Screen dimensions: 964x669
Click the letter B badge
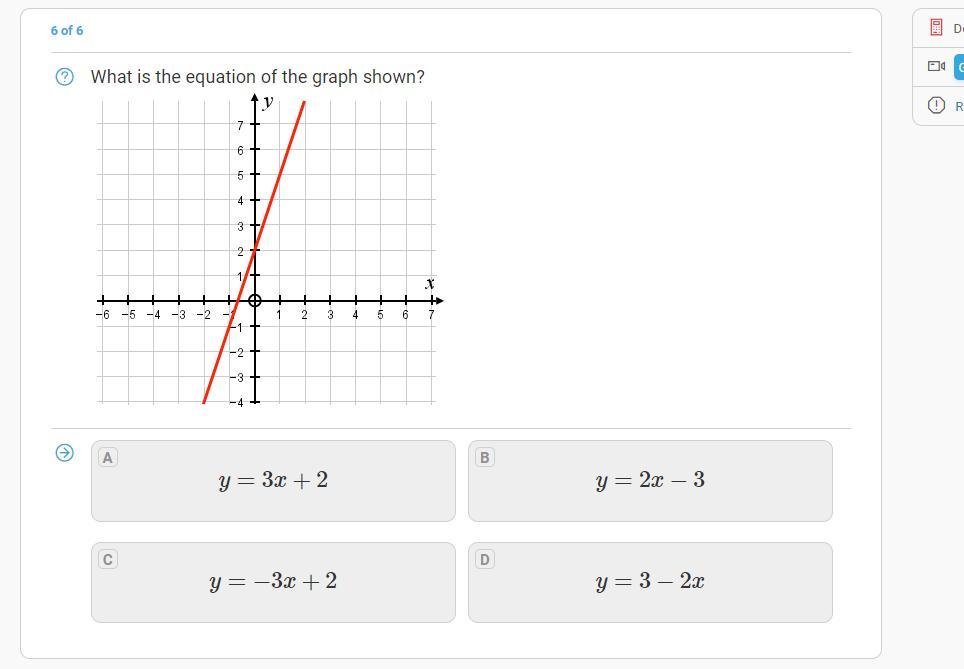[484, 457]
